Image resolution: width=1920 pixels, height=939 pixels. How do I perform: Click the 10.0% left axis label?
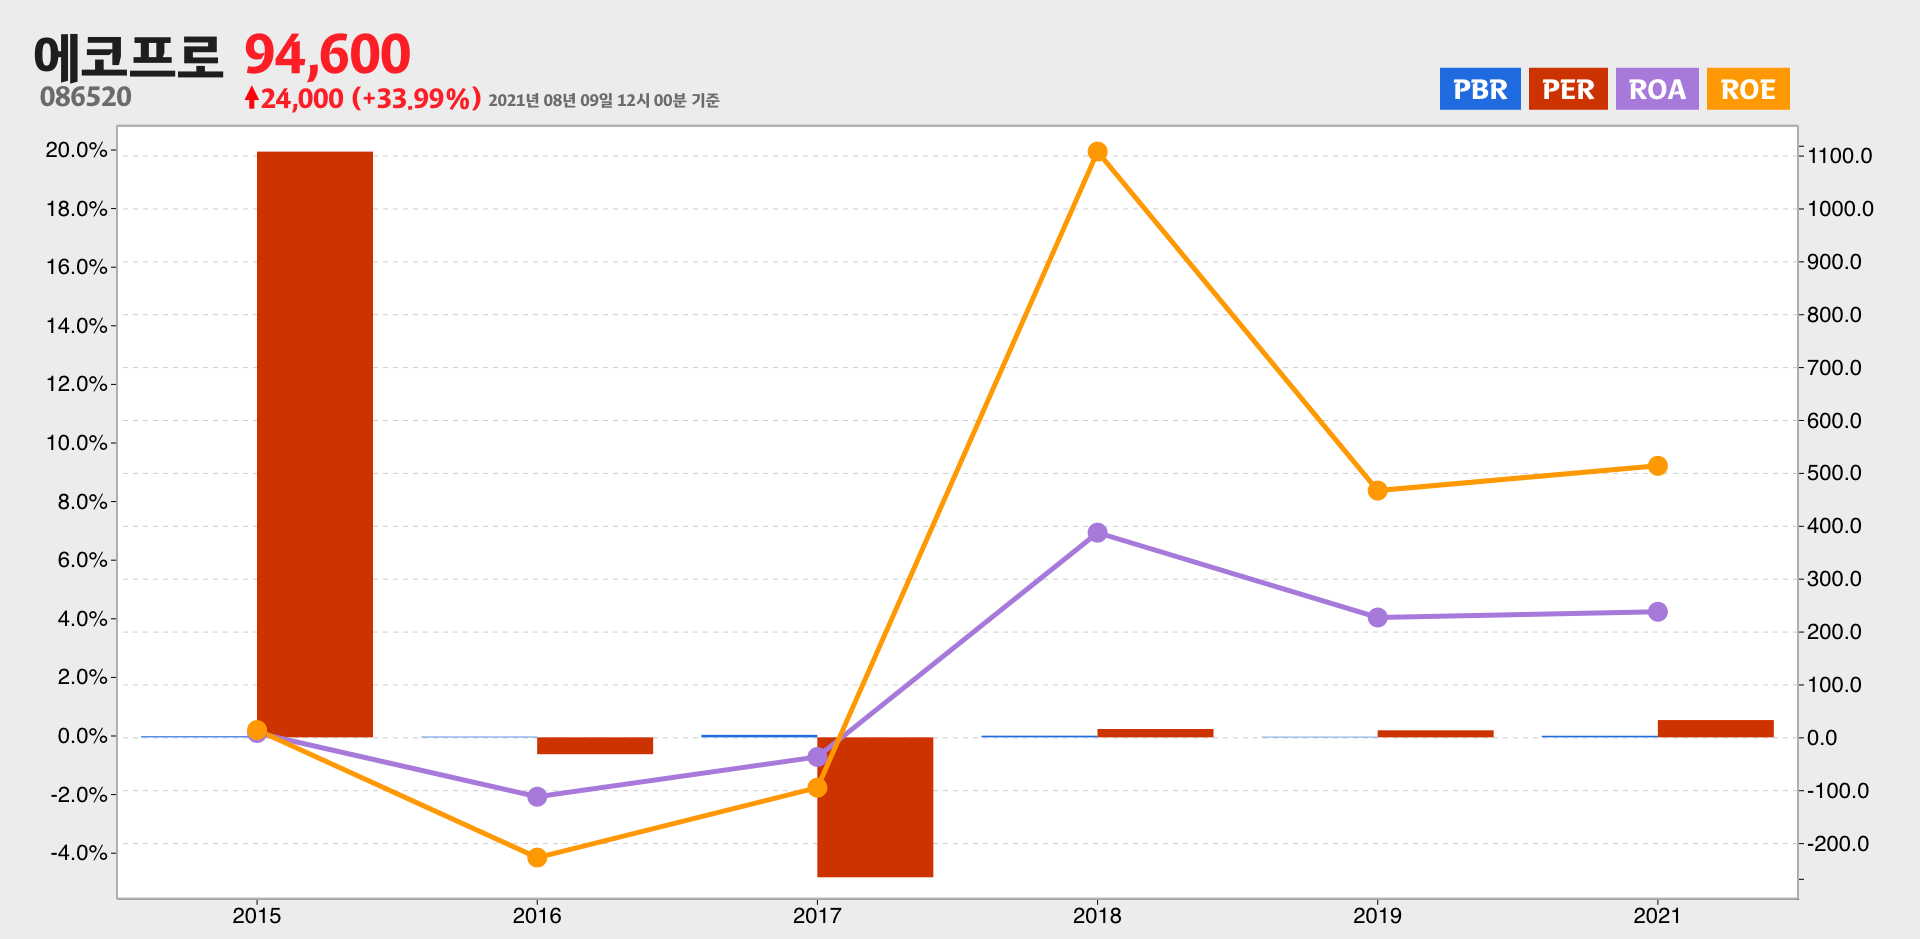(76, 443)
